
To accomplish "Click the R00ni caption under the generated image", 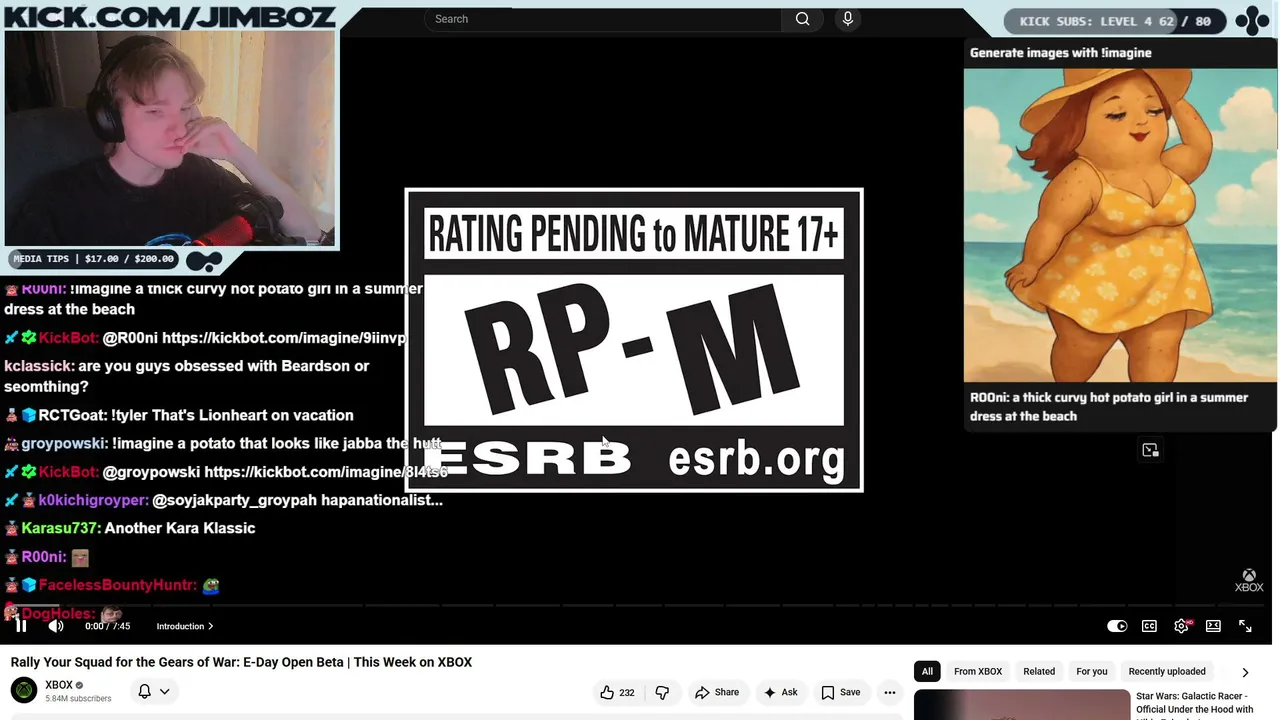I will pyautogui.click(x=1109, y=407).
